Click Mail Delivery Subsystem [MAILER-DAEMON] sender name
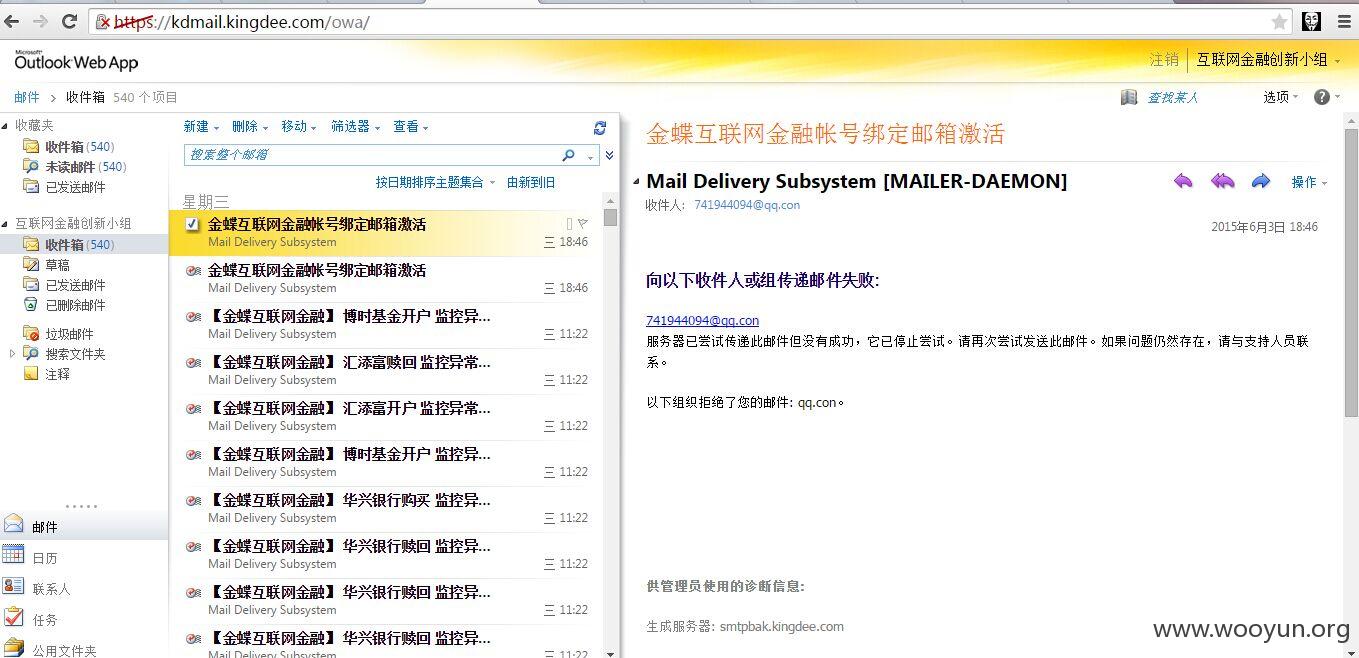1359x658 pixels. [x=856, y=181]
